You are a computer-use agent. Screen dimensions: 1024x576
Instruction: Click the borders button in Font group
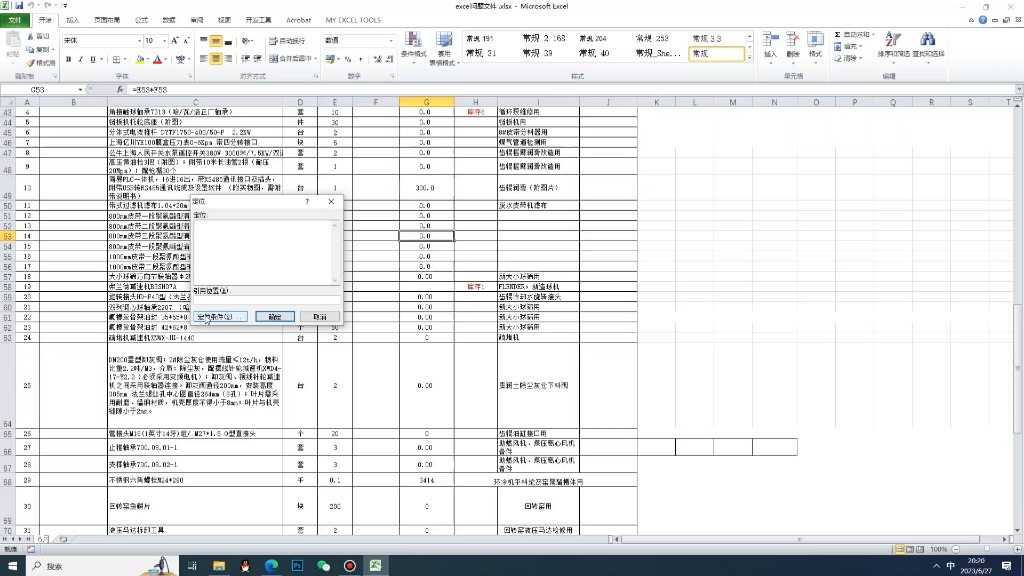coord(116,59)
